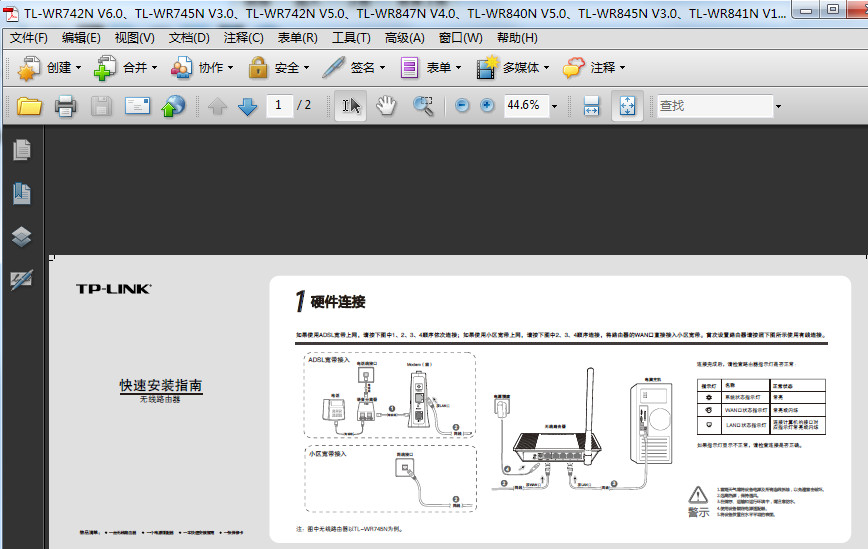
Task: Open the Signatures panel
Action: coord(22,280)
